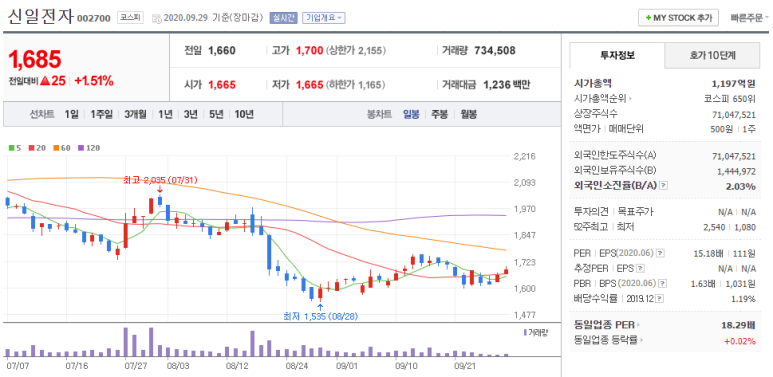Click the 09/10 date axis label
Screen dimensions: 773x377
[x=407, y=367]
